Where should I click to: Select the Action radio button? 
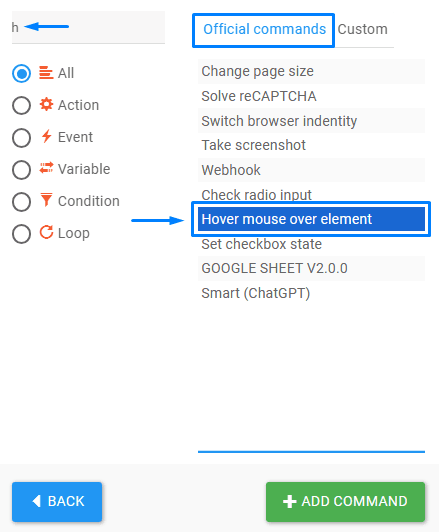click(21, 105)
